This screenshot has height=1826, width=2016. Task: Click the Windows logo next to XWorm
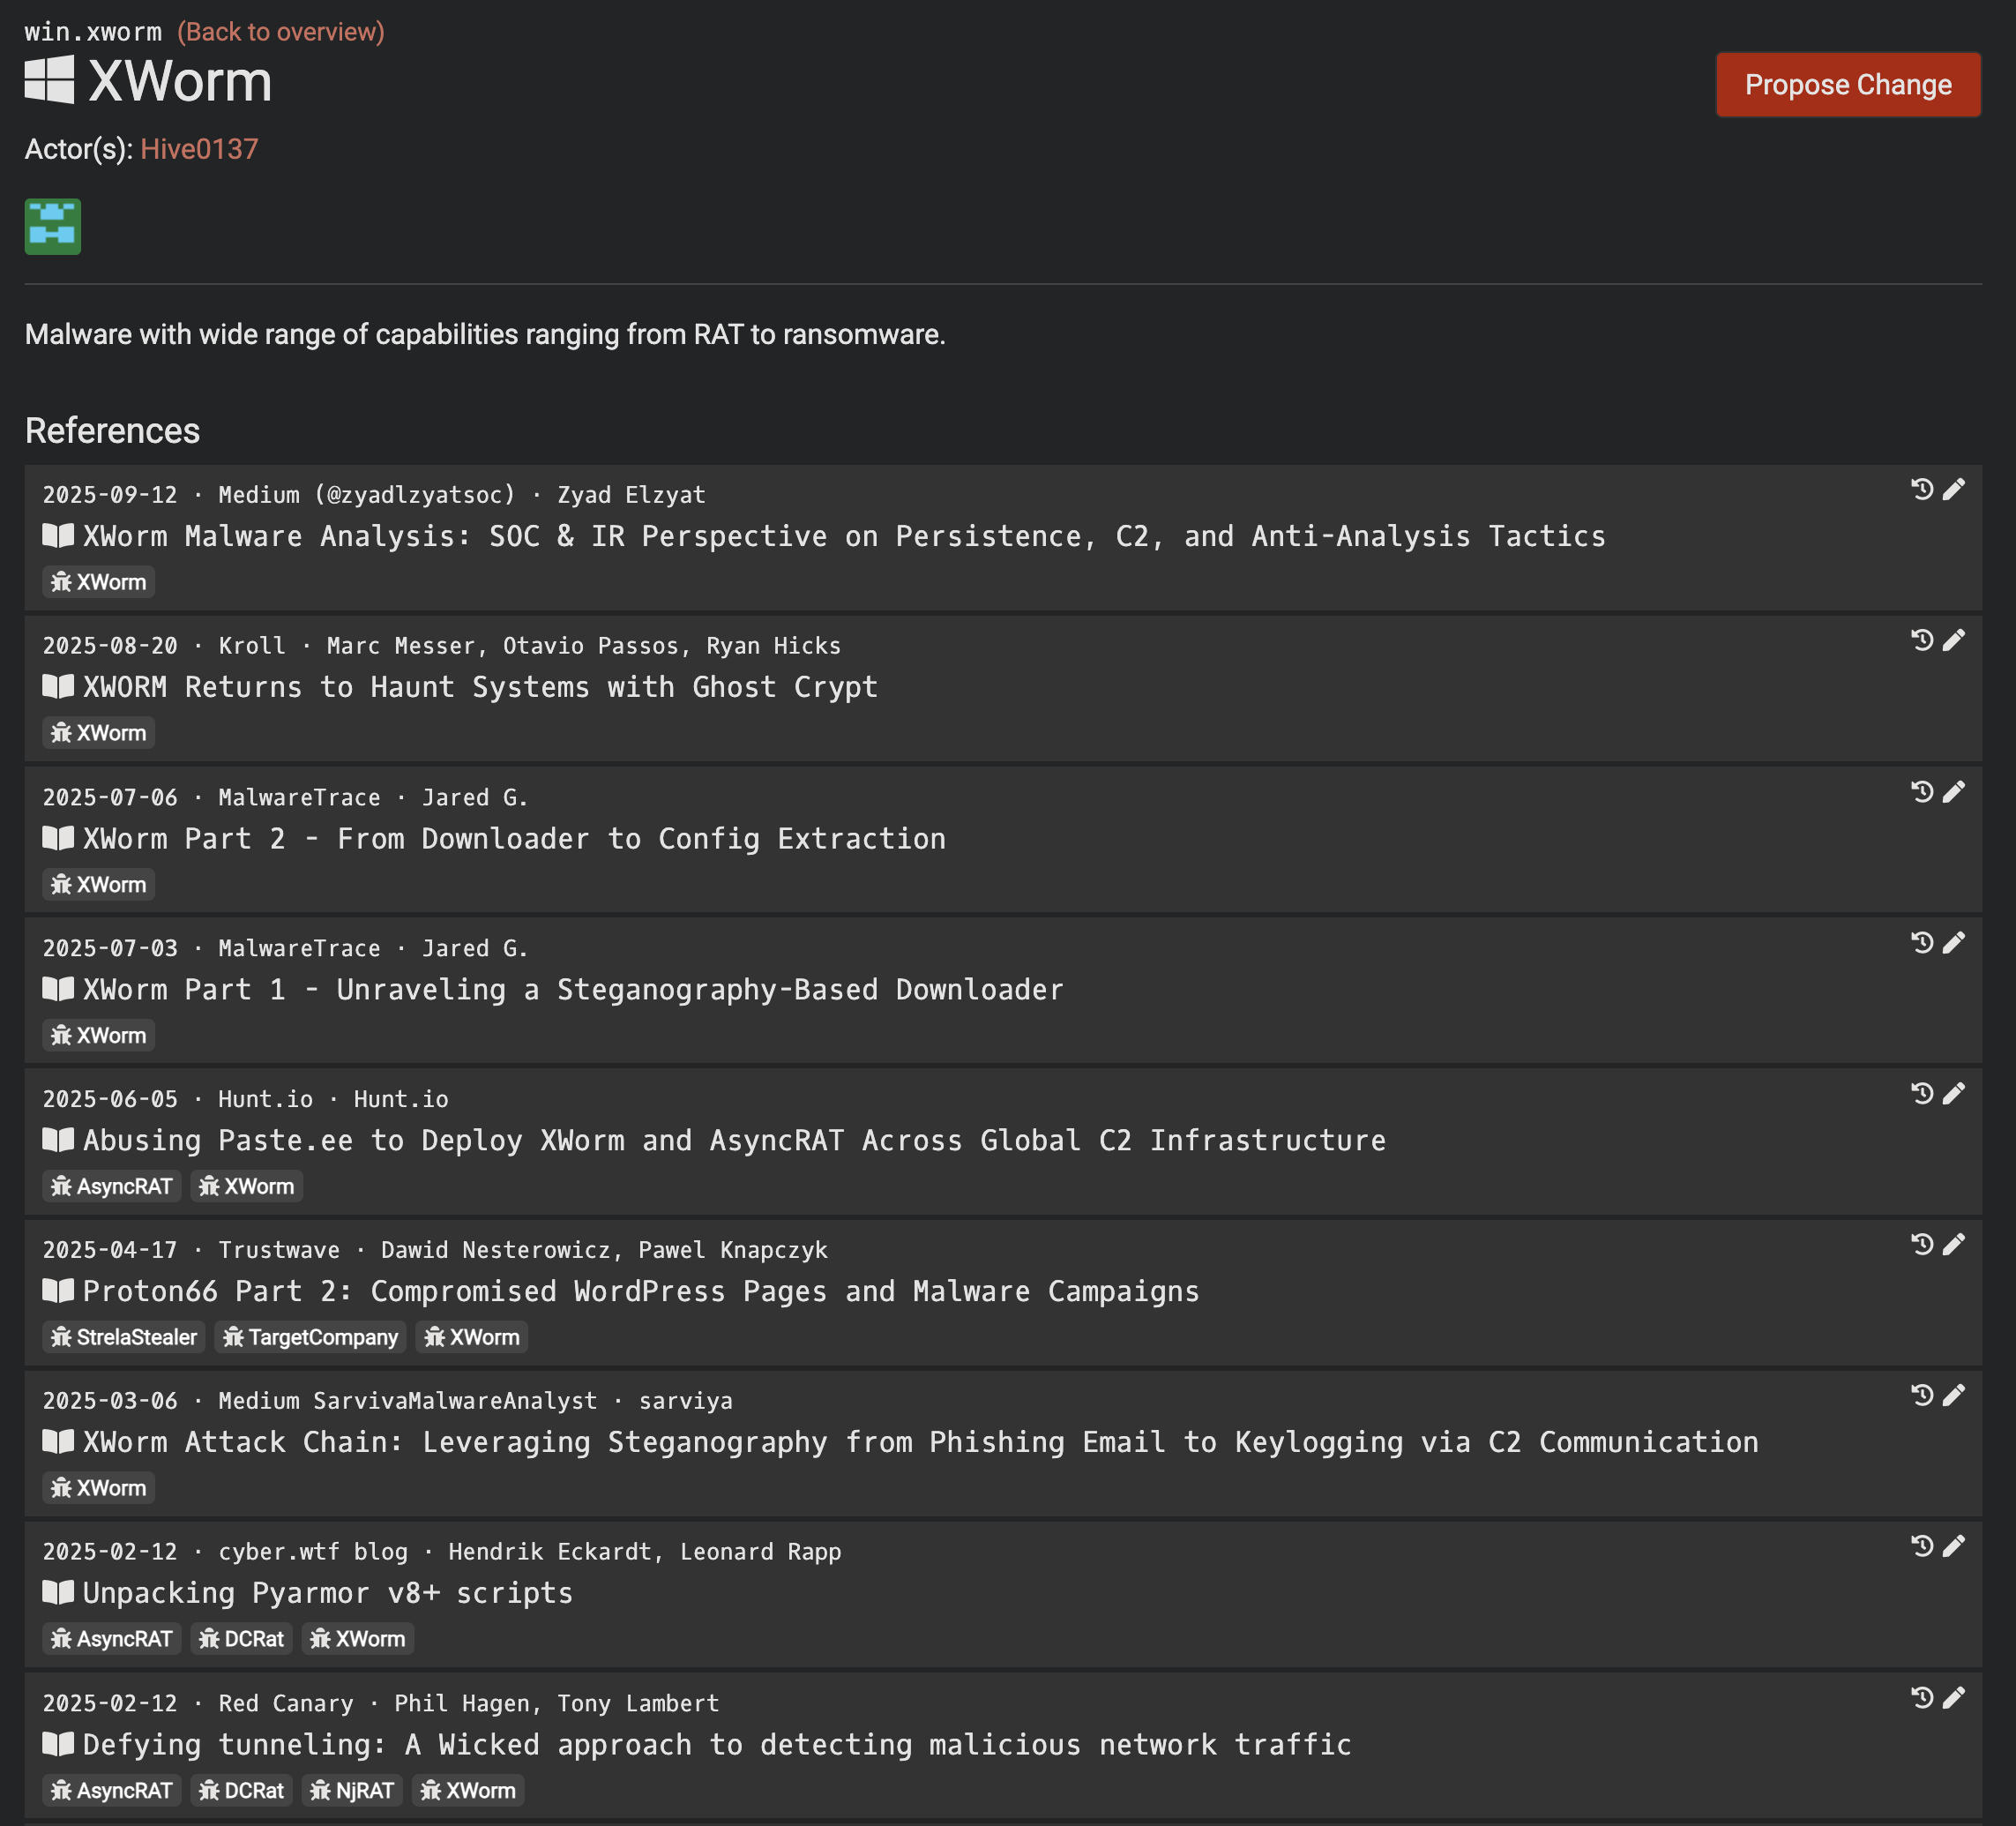49,80
